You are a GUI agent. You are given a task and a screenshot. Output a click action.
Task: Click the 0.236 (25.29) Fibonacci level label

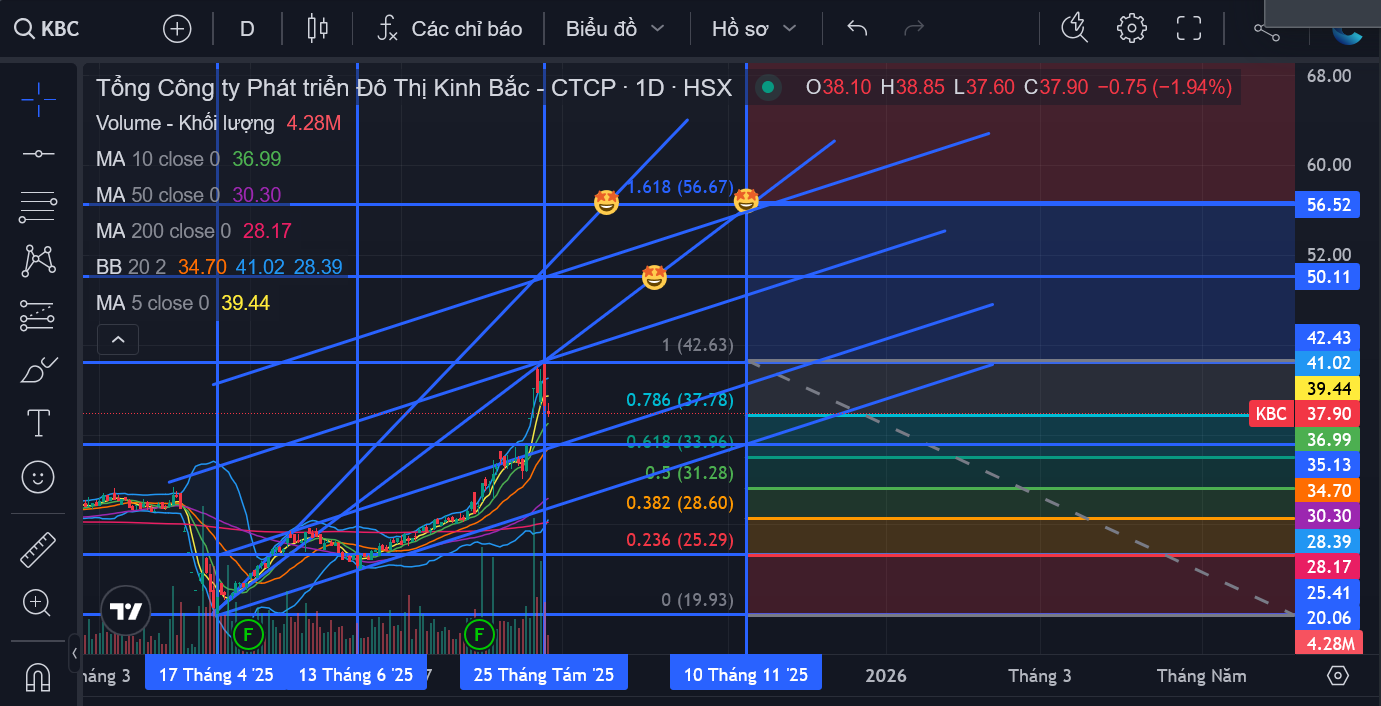[680, 540]
